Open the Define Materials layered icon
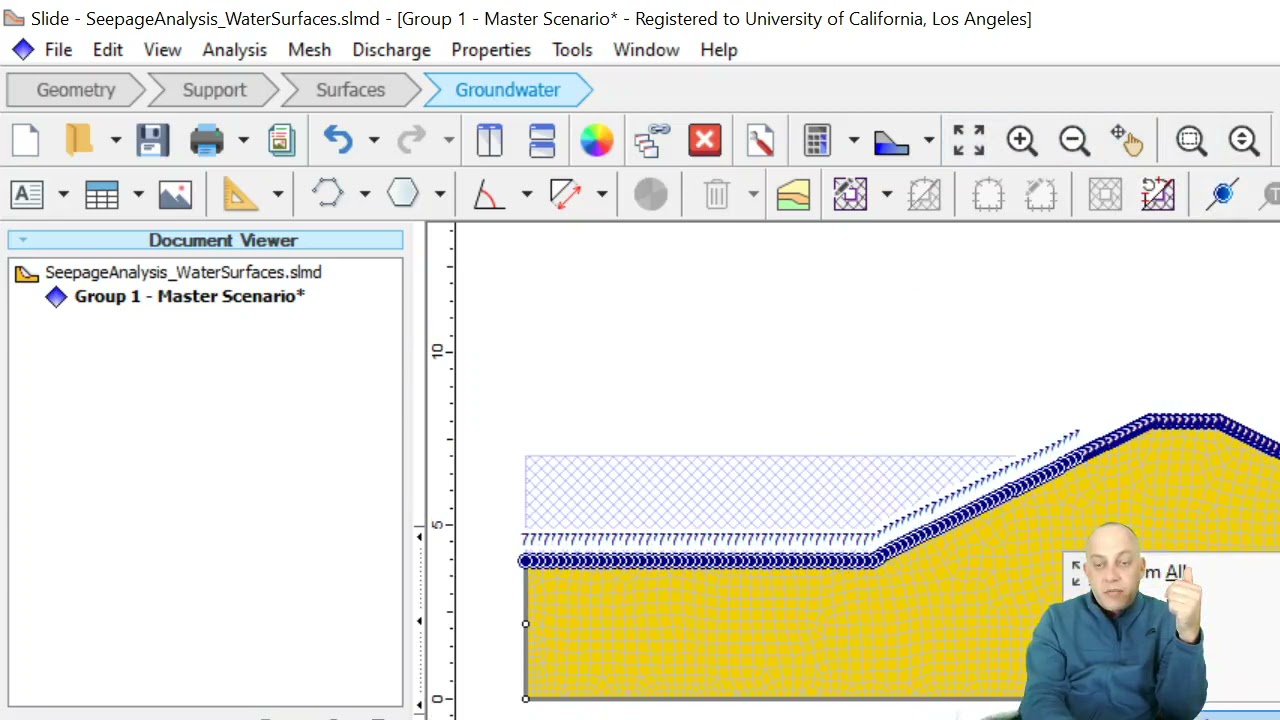Image resolution: width=1280 pixels, height=720 pixels. coord(793,194)
